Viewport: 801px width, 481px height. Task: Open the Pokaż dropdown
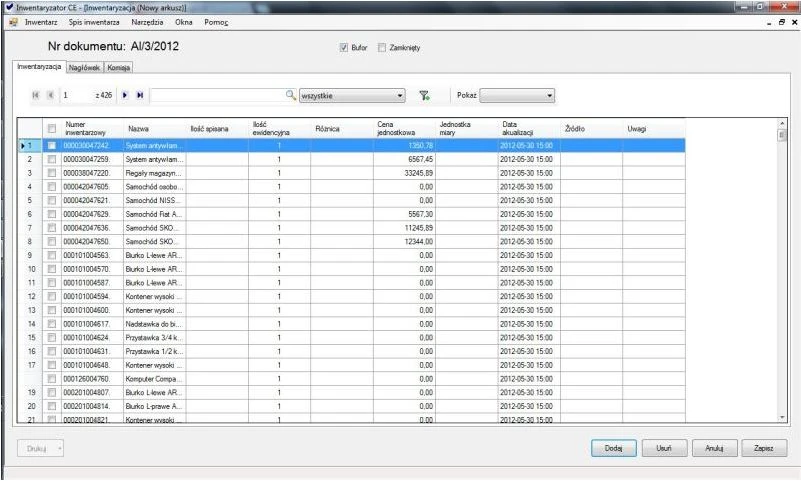pos(517,95)
